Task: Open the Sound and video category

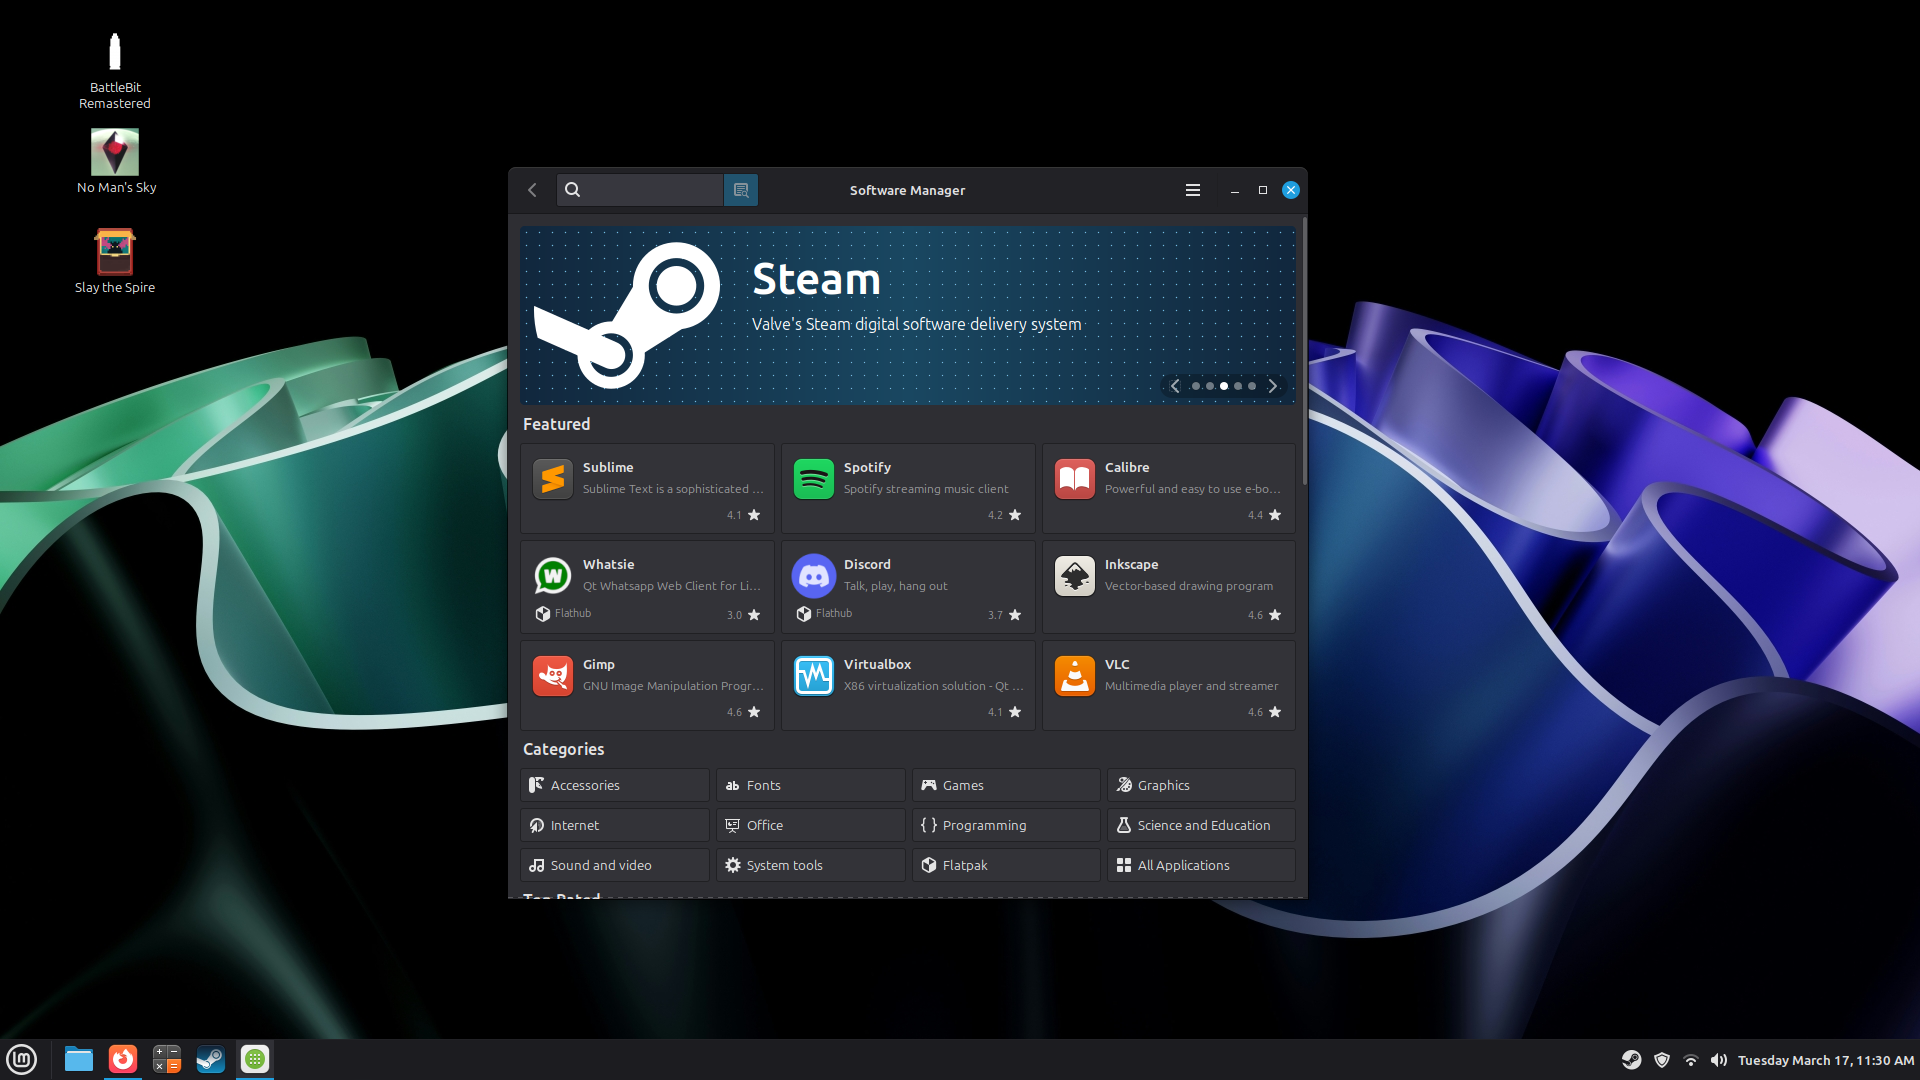Action: (614, 865)
